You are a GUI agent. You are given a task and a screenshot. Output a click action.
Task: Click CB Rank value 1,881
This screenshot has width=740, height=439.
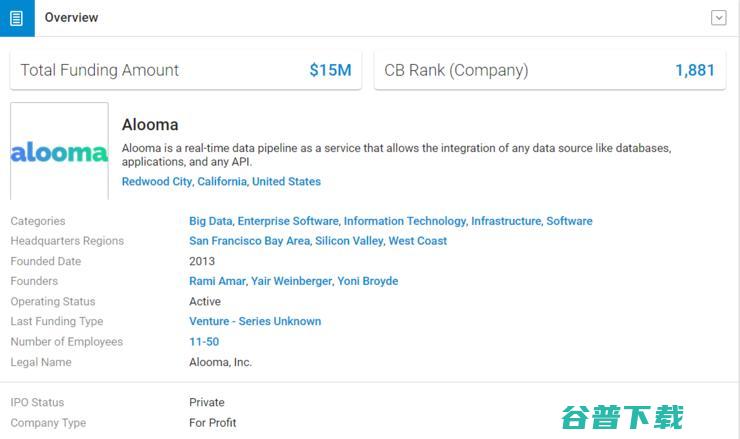point(695,70)
